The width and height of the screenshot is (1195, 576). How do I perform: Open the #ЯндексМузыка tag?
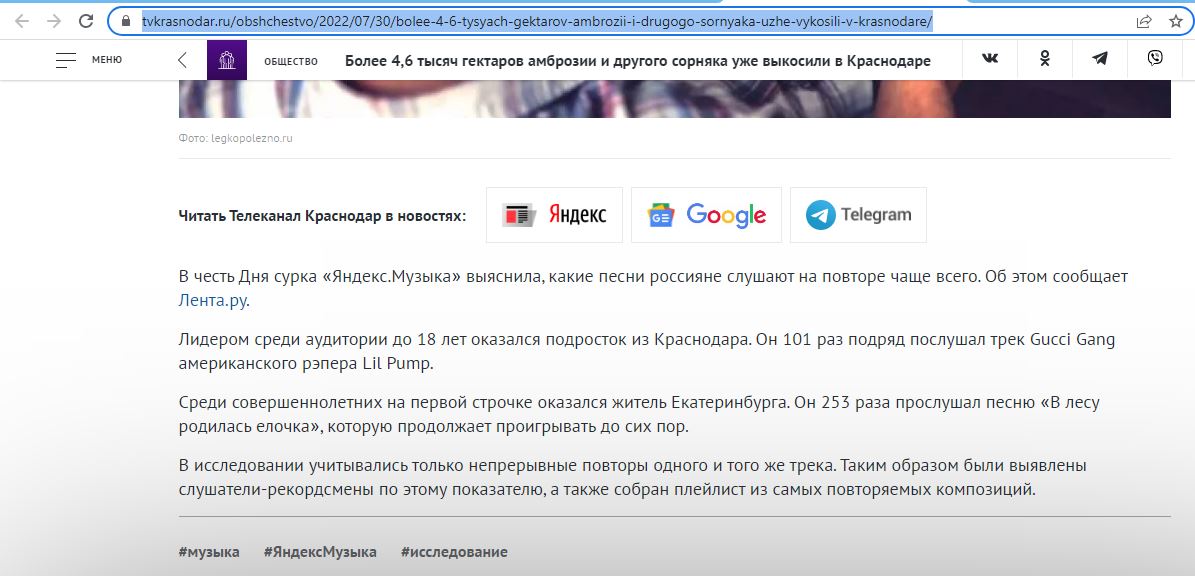(x=320, y=552)
